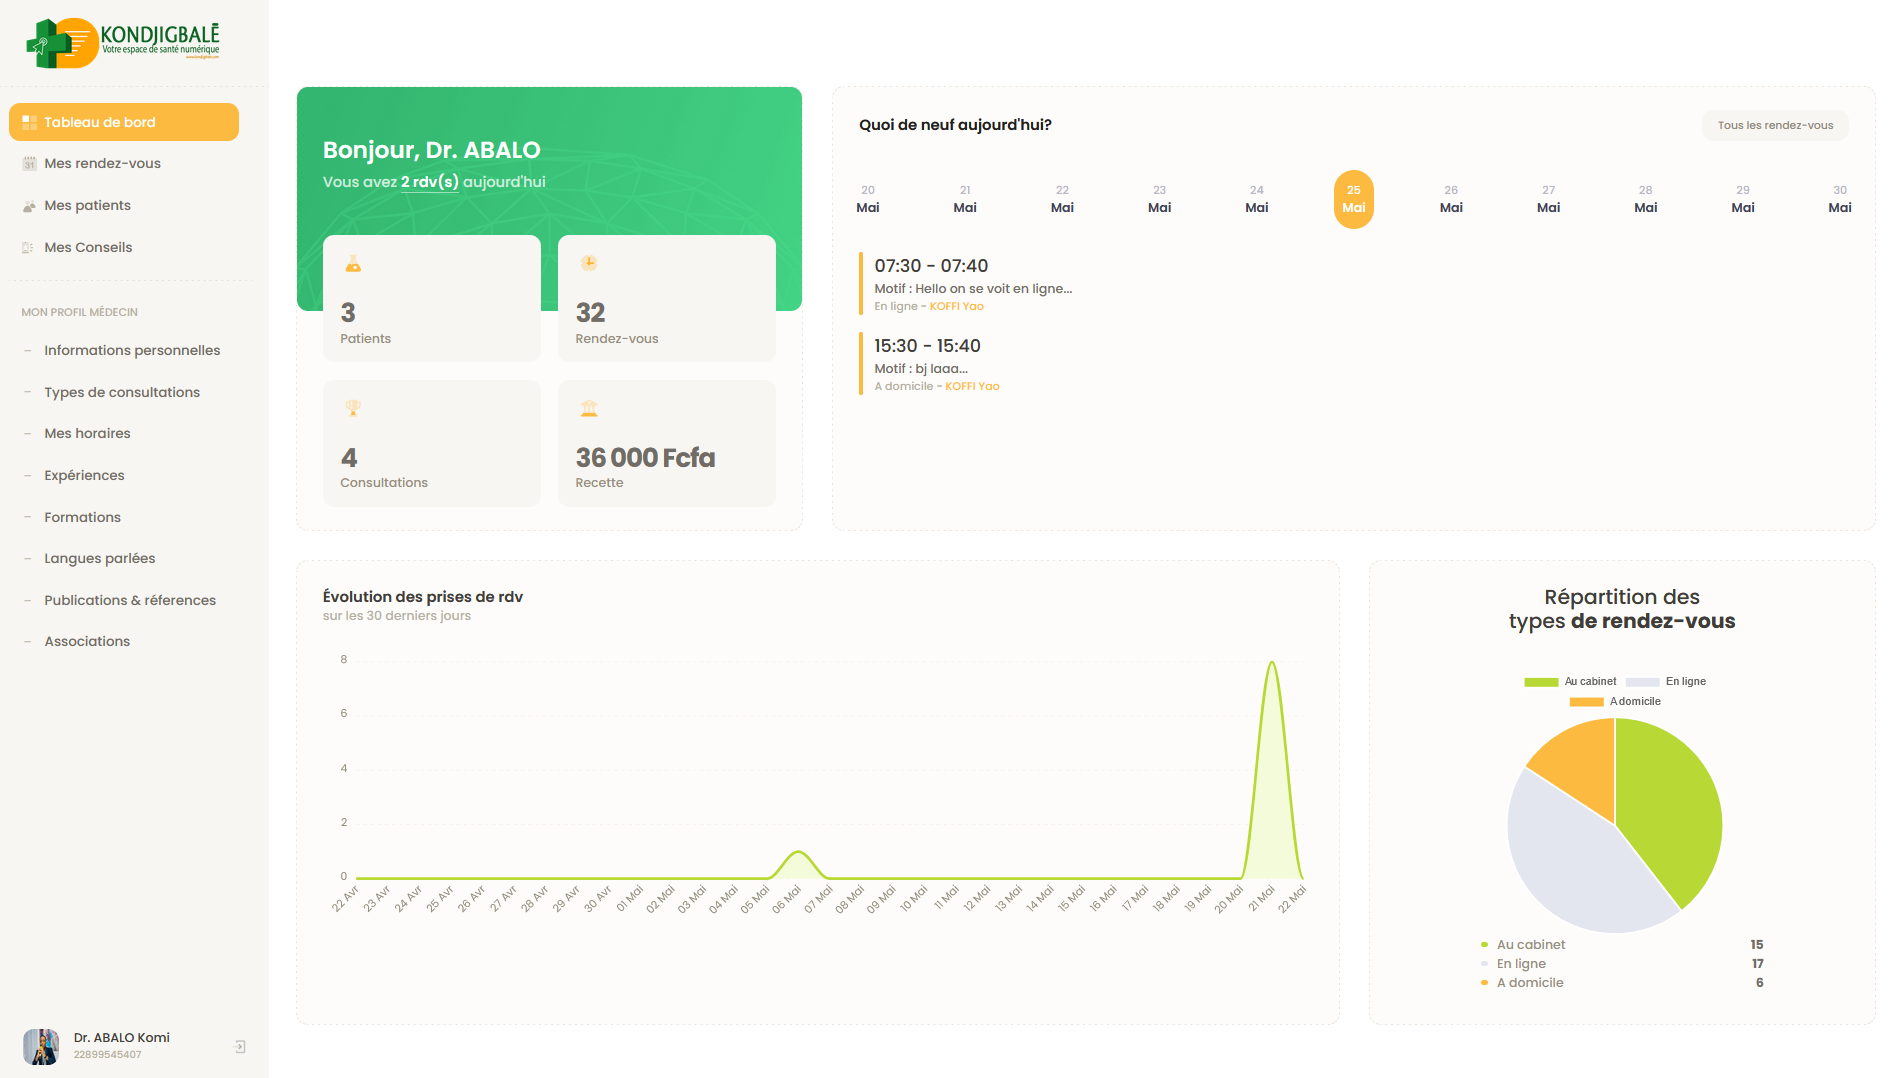Click the logout icon beside Dr. ABALO Komi
Image resolution: width=1902 pixels, height=1078 pixels.
coord(240,1046)
